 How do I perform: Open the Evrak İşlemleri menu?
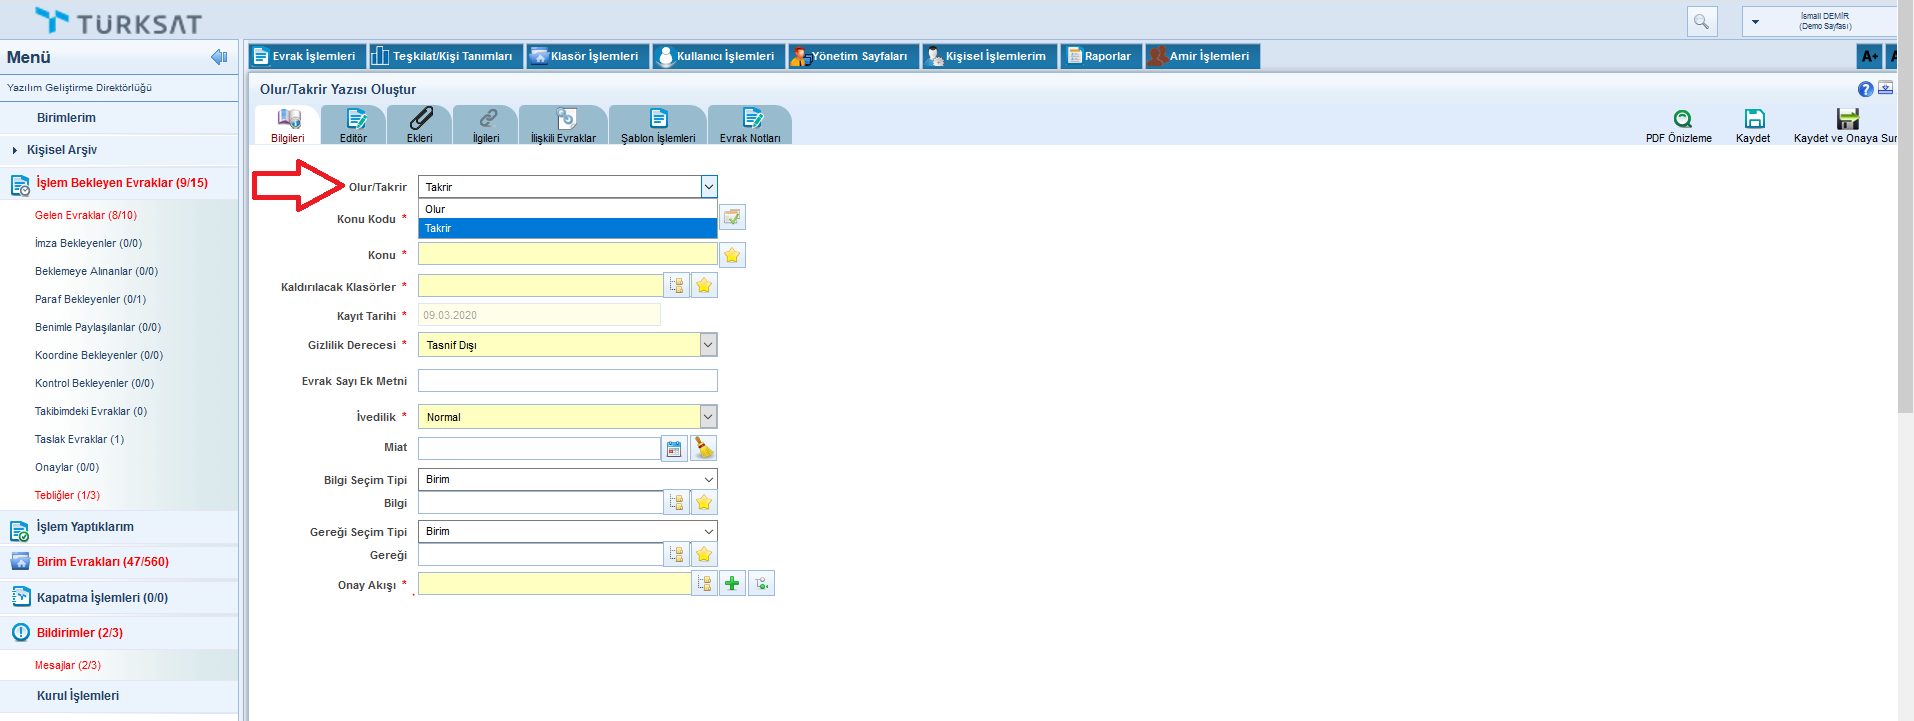tap(306, 56)
